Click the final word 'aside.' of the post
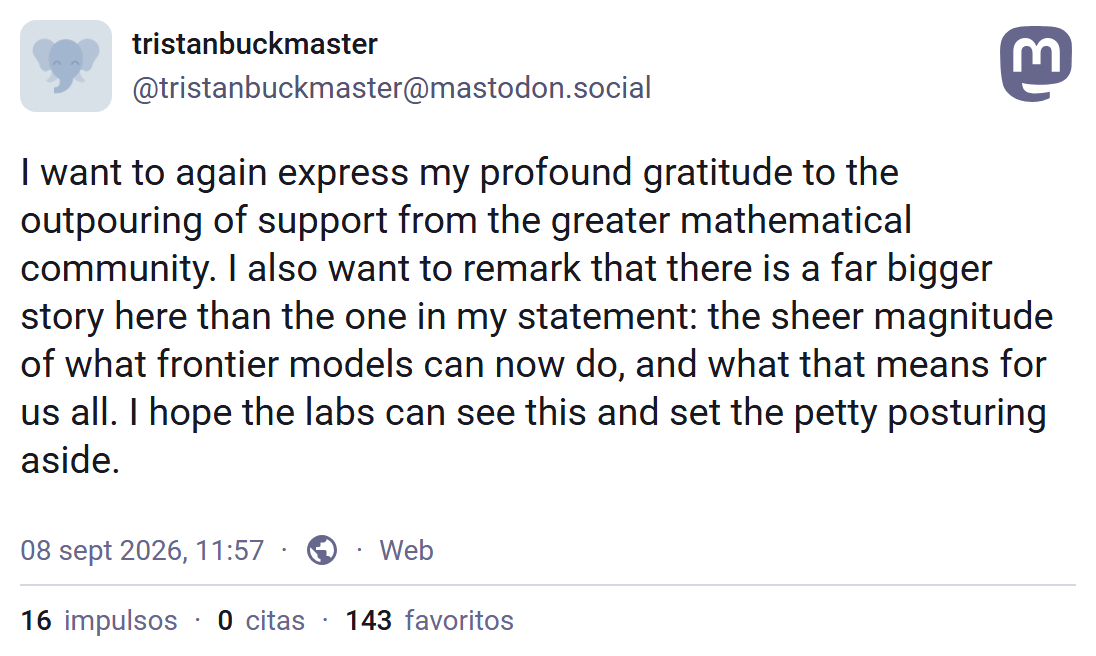The width and height of the screenshot is (1096, 656). click(x=71, y=460)
